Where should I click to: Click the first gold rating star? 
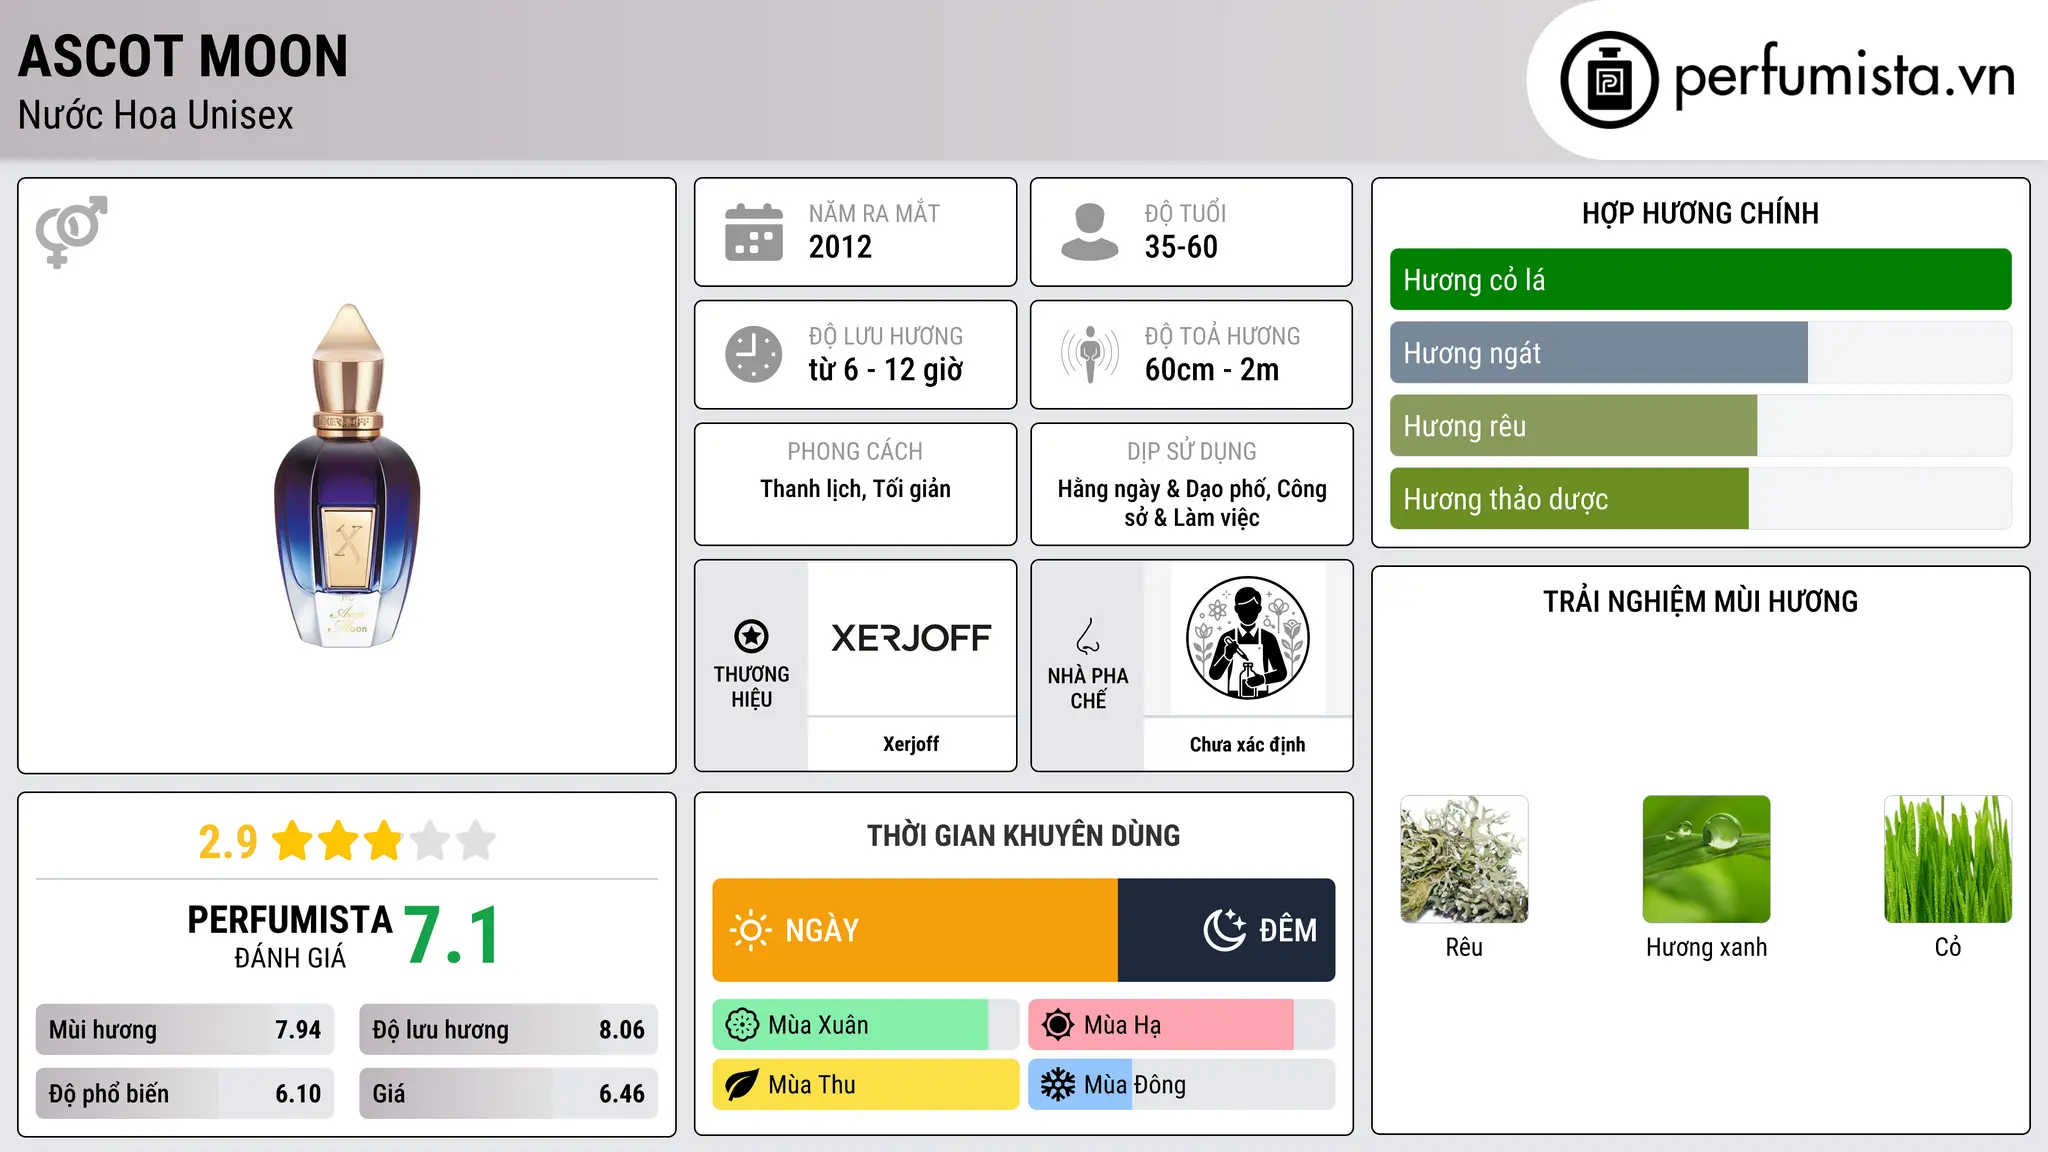(x=293, y=841)
